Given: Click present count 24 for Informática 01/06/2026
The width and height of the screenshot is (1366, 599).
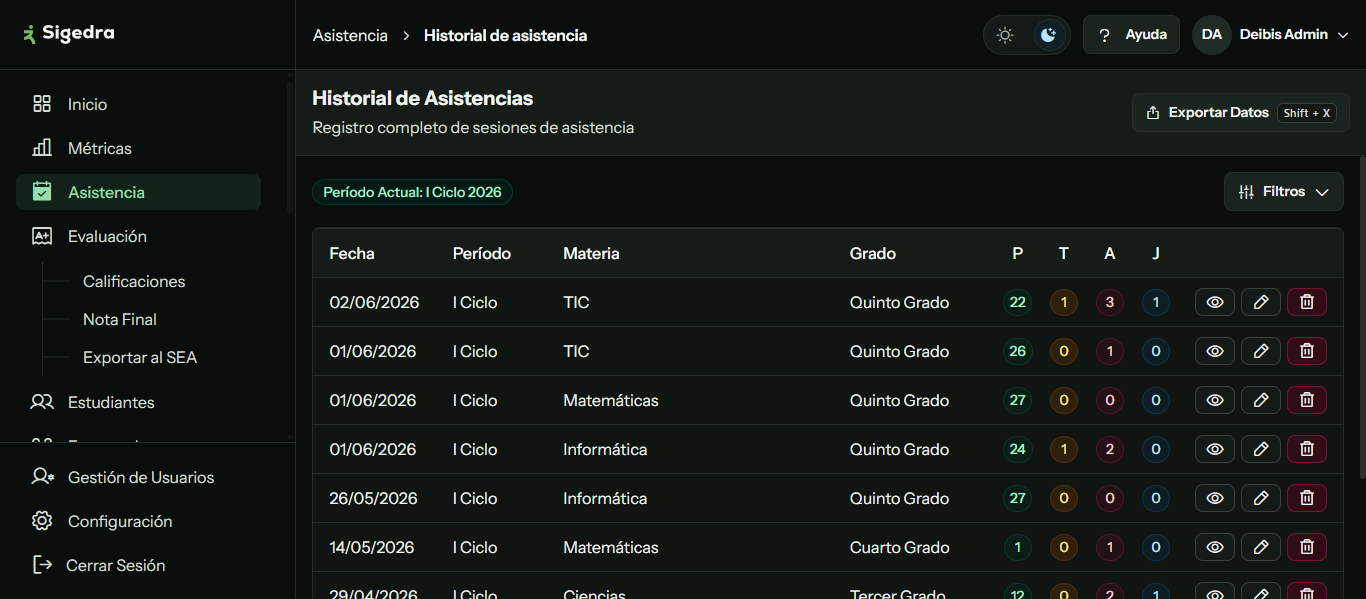Looking at the screenshot, I should pyautogui.click(x=1017, y=449).
